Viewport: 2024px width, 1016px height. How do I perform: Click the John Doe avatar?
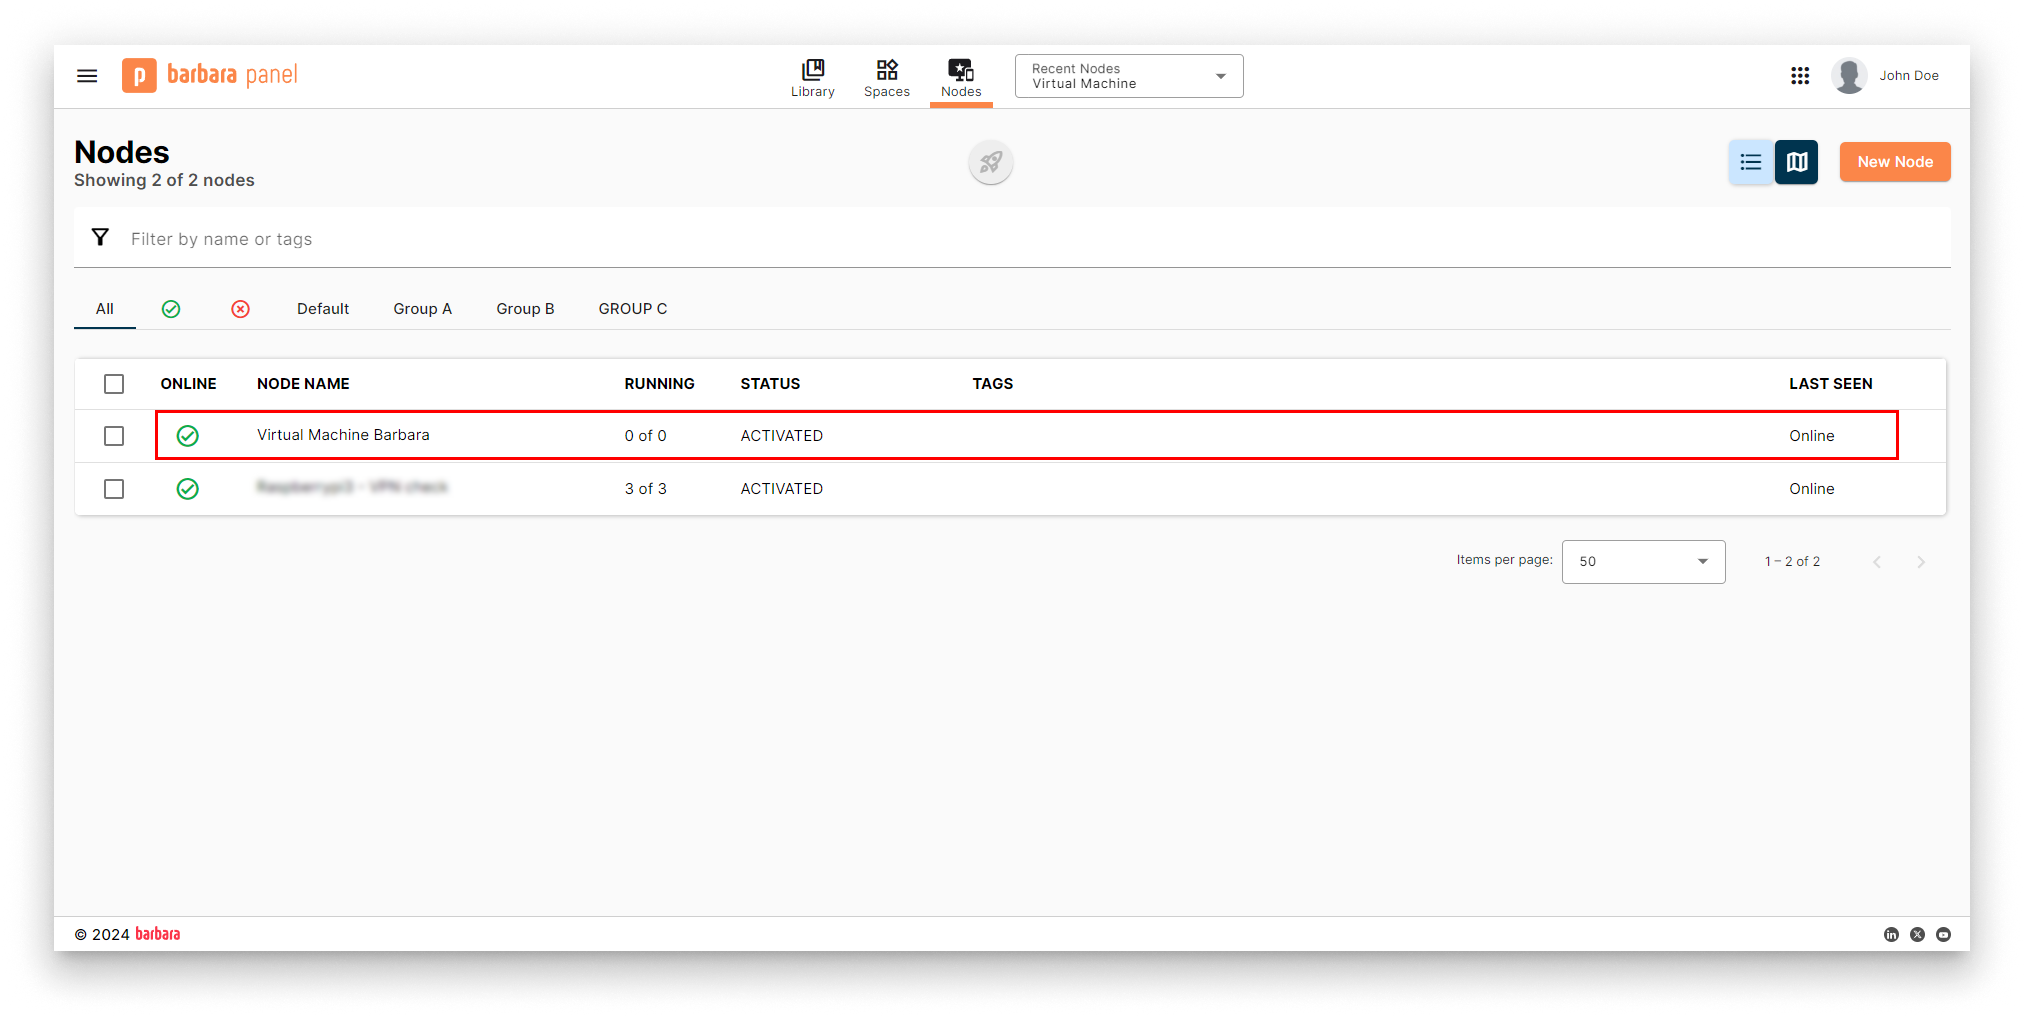[1849, 76]
